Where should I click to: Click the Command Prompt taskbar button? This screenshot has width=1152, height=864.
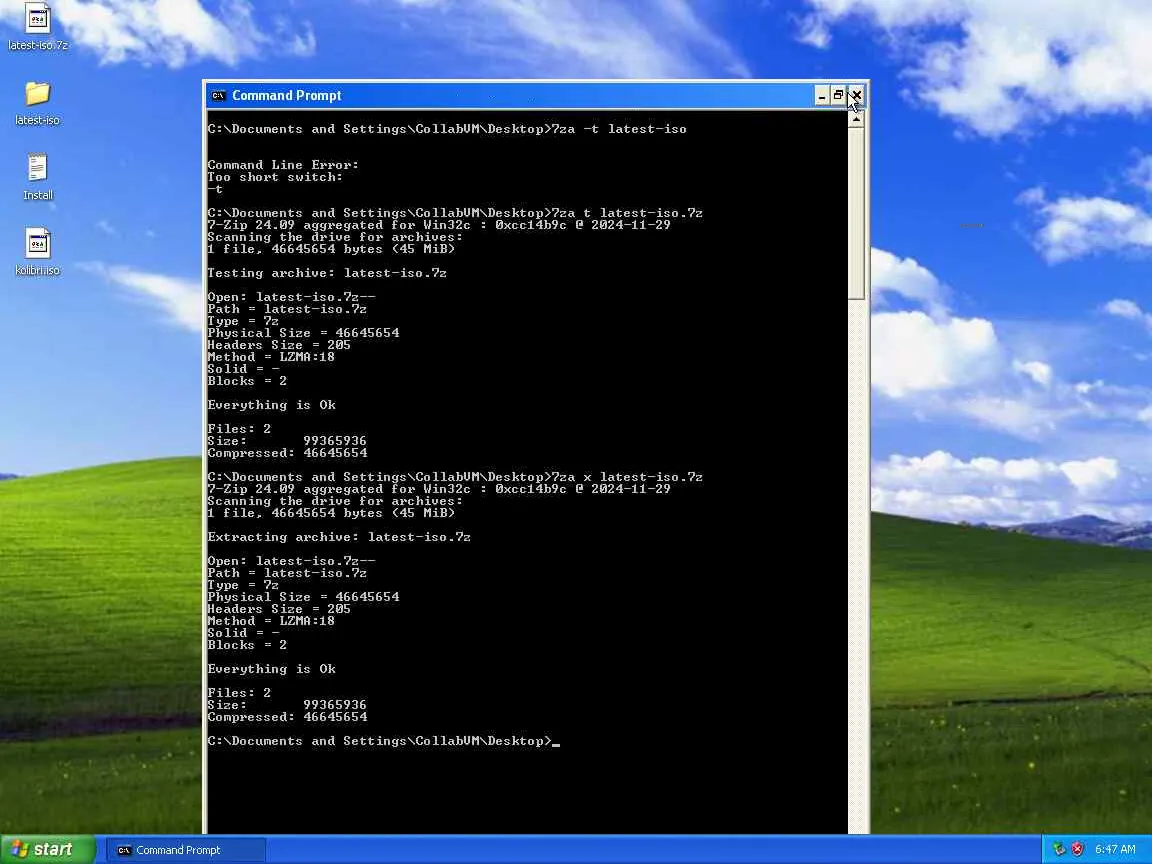pos(187,850)
